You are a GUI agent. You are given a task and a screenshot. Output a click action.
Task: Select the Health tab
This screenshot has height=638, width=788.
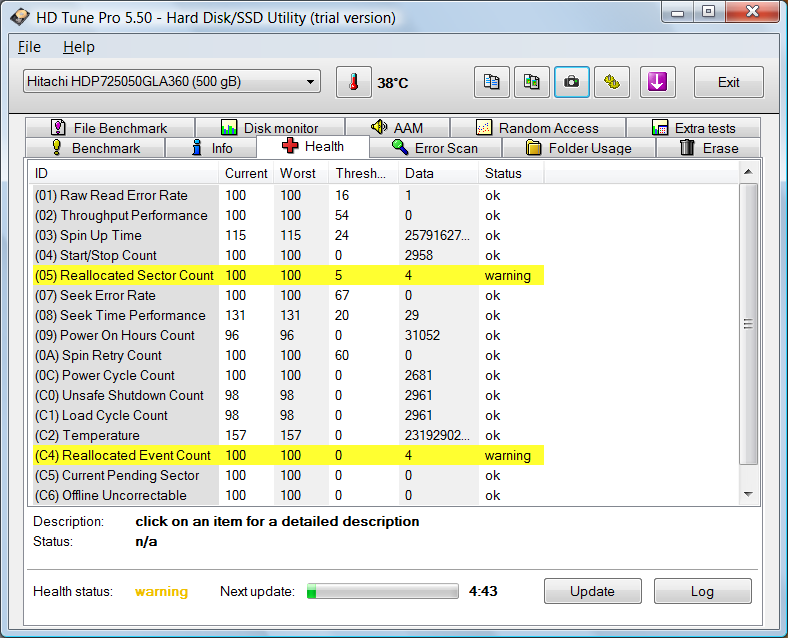click(x=313, y=146)
